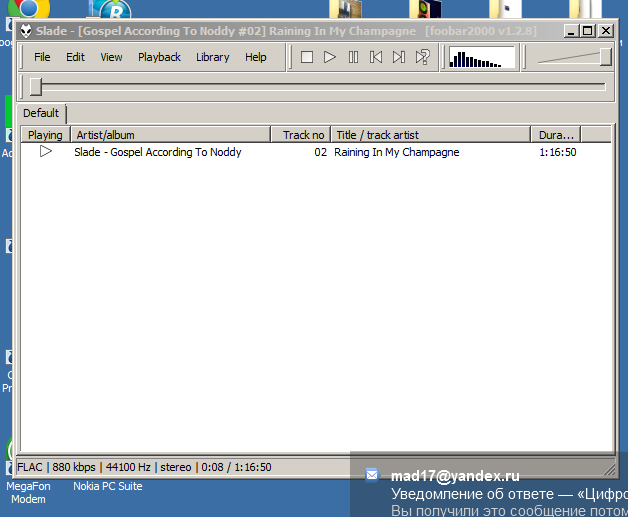Screen dimensions: 628x517
Task: Select the Default playlist tab
Action: [41, 113]
